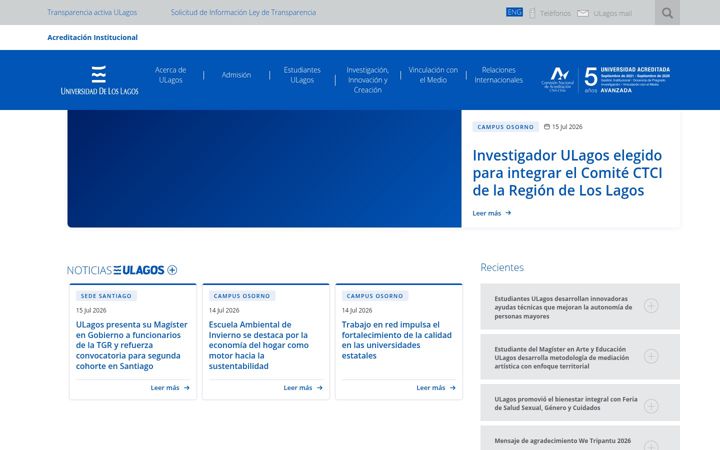Click the Leer más arrow on Trabajo en red card
Screen dimensions: 720x450
click(453, 388)
